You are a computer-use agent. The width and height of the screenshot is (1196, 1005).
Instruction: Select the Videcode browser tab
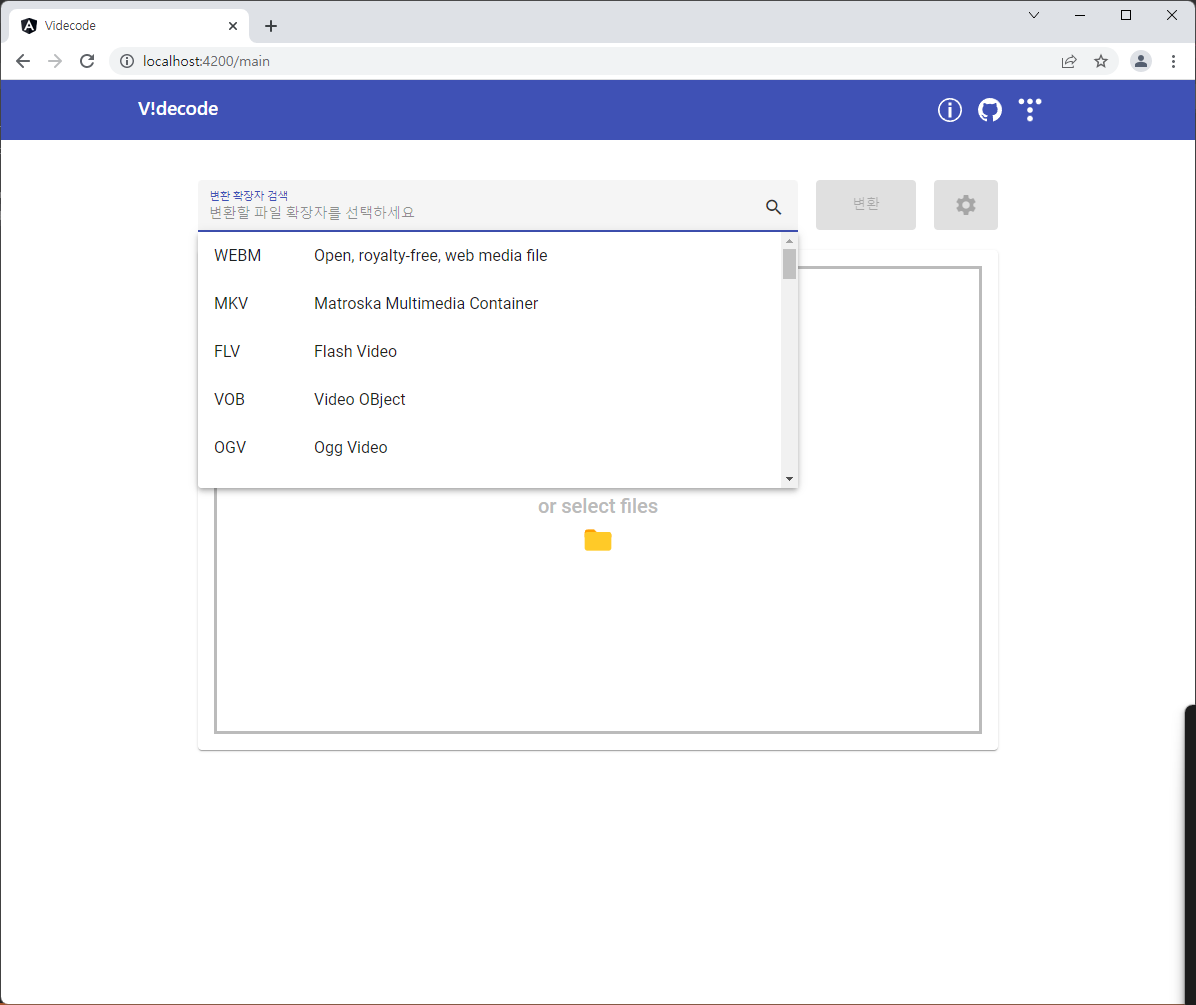click(130, 26)
